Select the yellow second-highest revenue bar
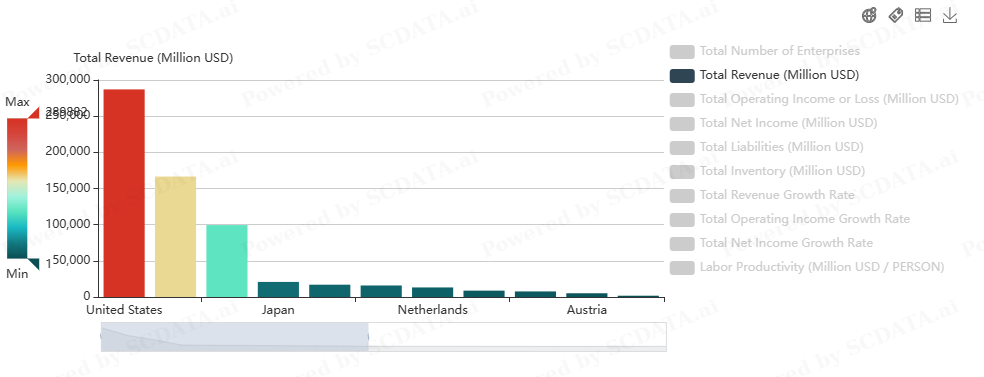The height and width of the screenshot is (377, 984). 176,236
